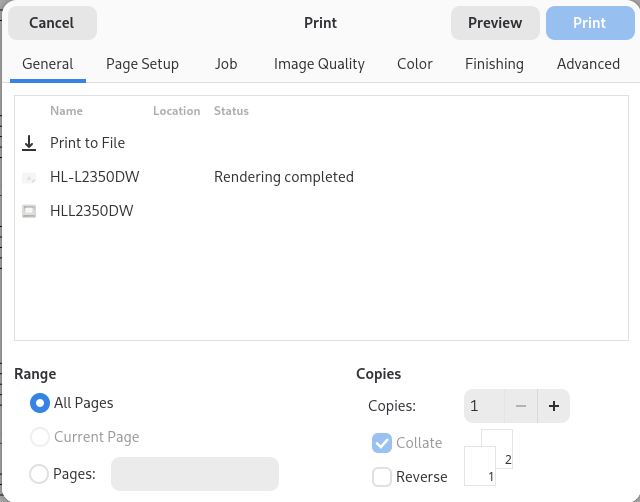This screenshot has height=502, width=640.
Task: Open the Advanced tab
Action: pos(588,64)
